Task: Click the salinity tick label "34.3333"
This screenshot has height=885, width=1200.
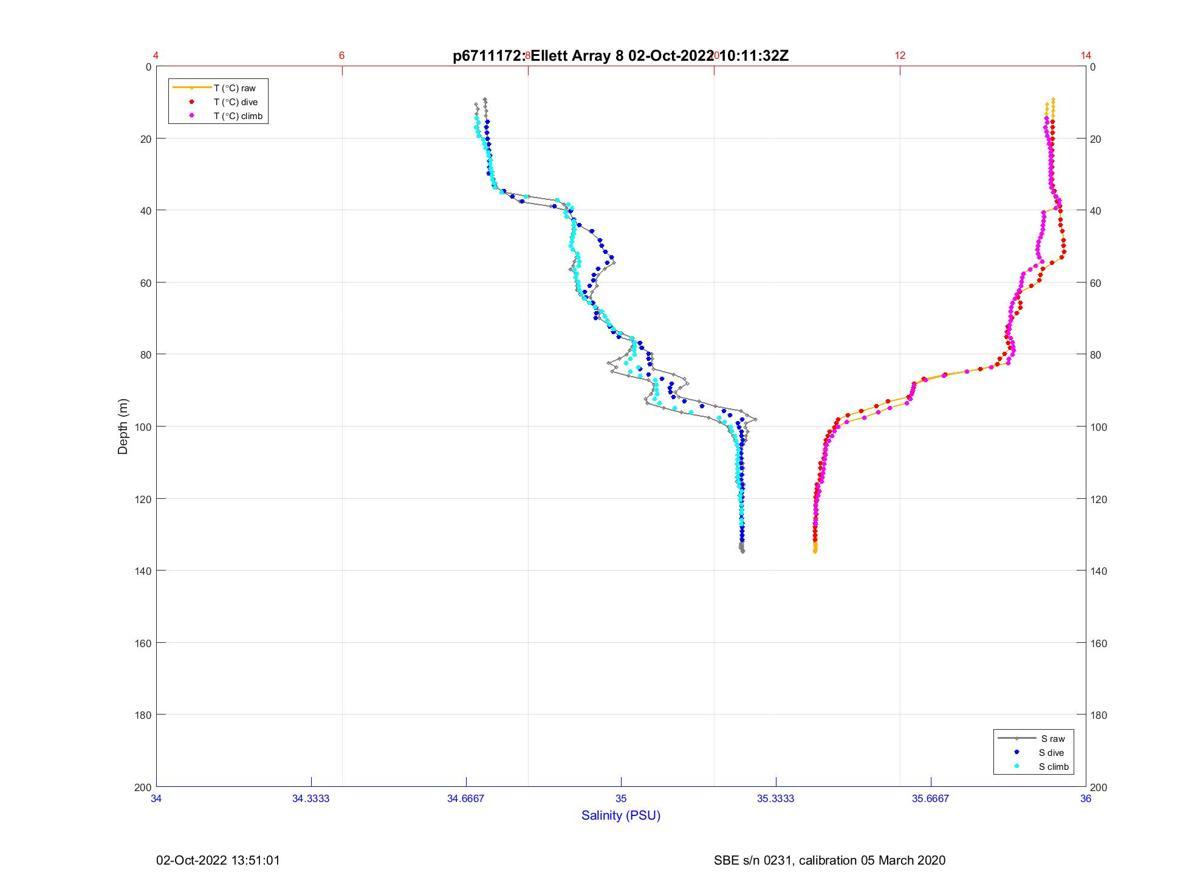Action: 311,798
